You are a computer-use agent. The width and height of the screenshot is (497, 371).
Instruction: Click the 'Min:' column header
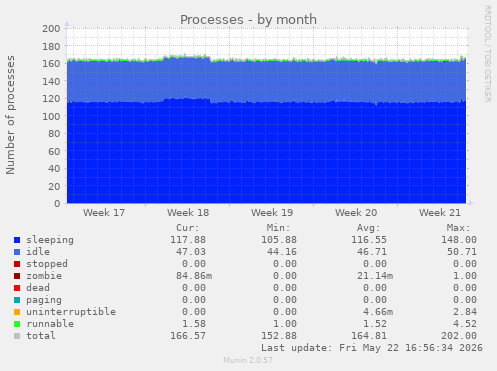(x=278, y=228)
